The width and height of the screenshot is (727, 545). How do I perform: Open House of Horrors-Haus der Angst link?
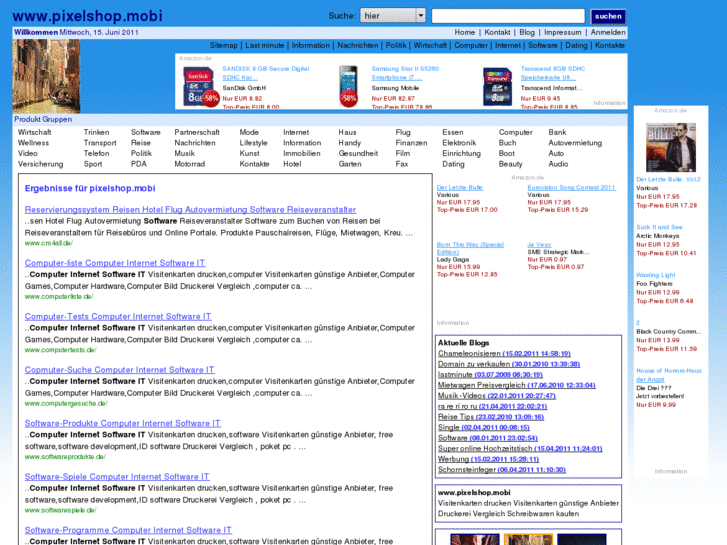[669, 375]
